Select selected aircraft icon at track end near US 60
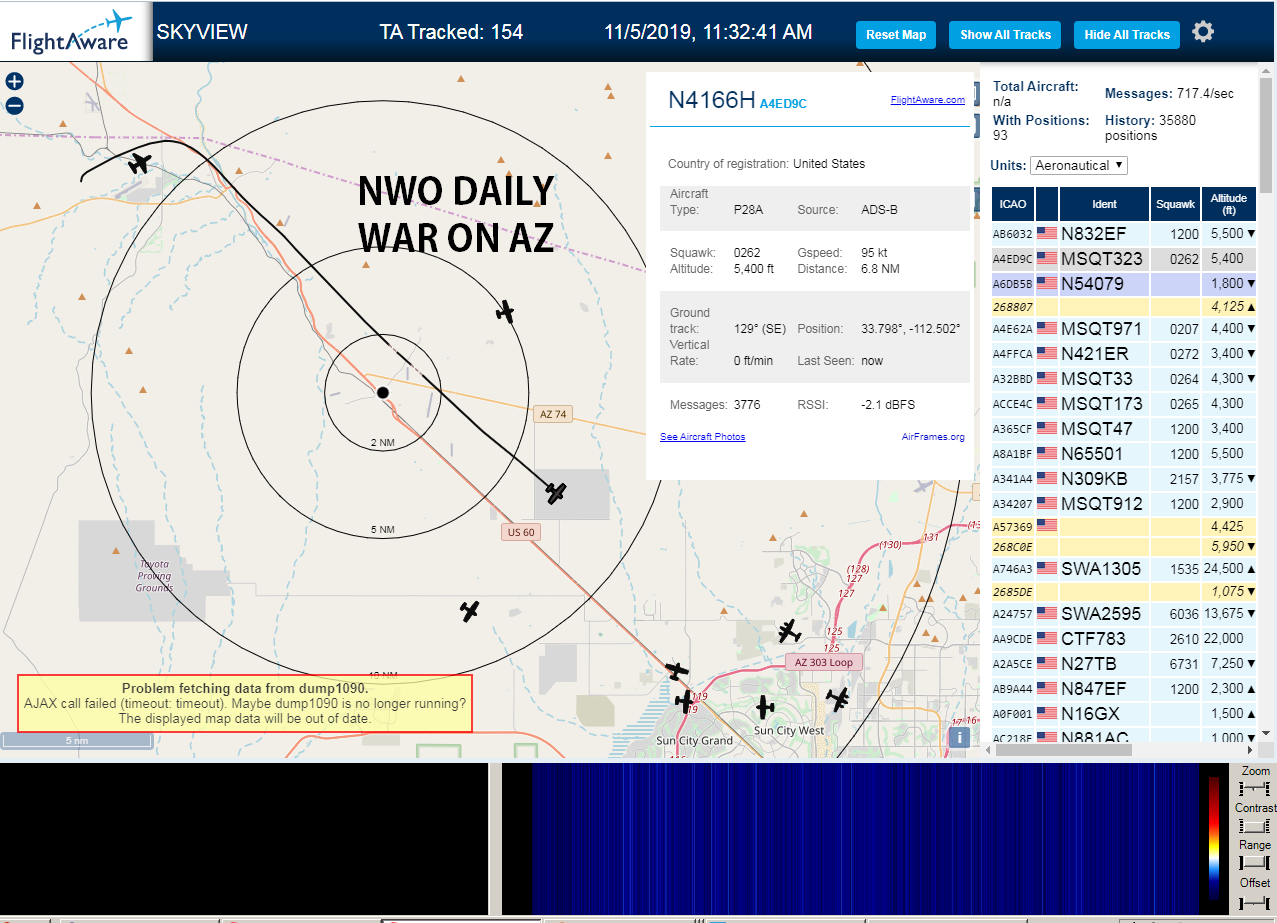 pyautogui.click(x=556, y=492)
